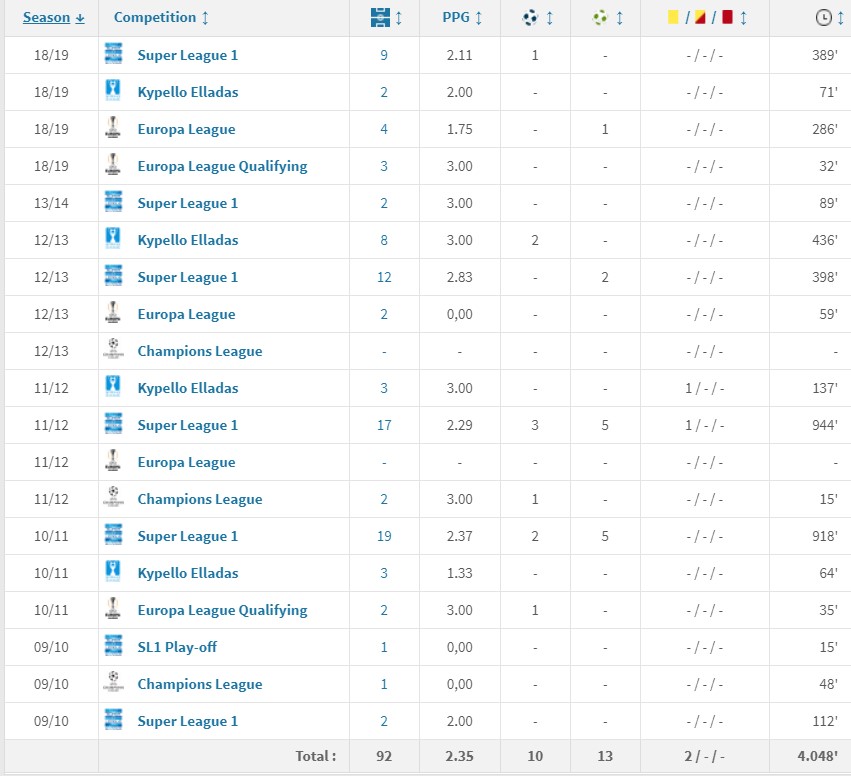Open the 8 appearances link for 12/13 Kypello Elladas

(x=384, y=240)
